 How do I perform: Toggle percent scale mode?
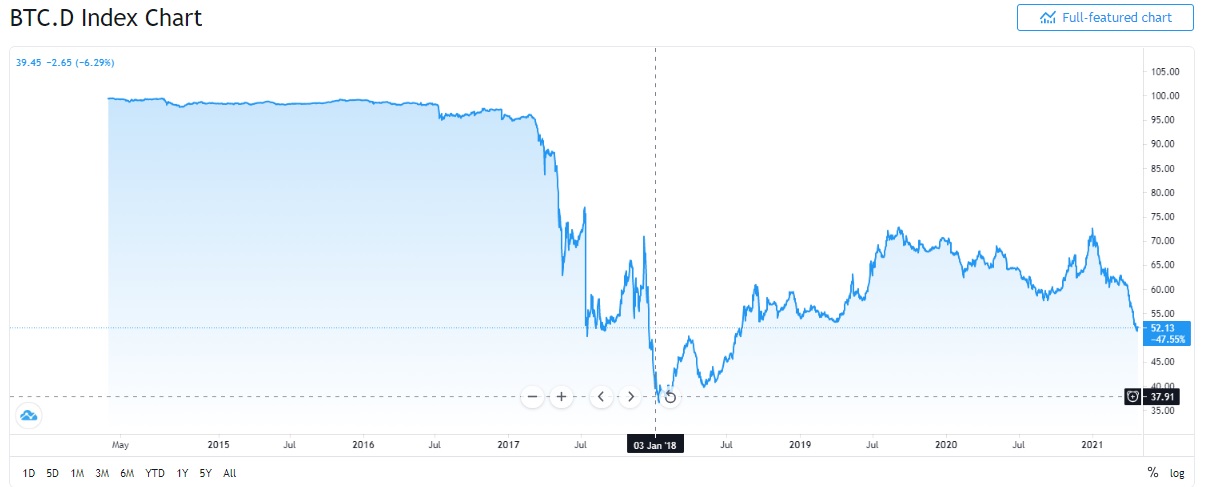1152,473
